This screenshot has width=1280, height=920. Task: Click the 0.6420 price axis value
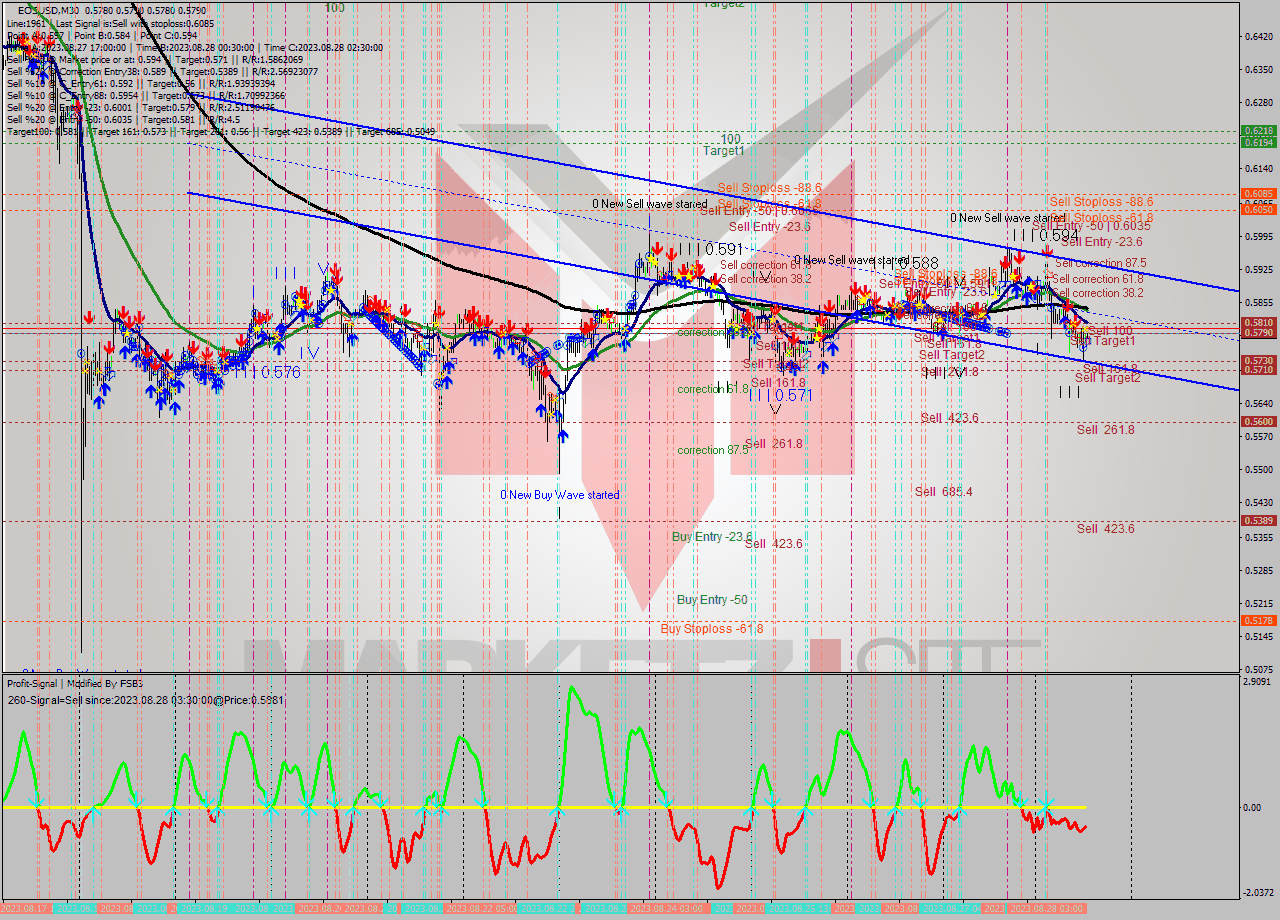pos(1258,37)
